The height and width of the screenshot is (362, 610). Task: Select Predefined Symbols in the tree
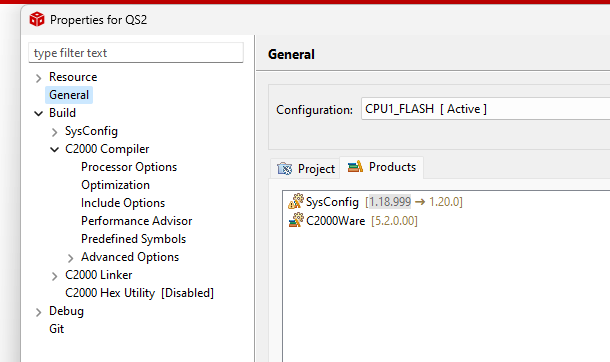(x=133, y=239)
